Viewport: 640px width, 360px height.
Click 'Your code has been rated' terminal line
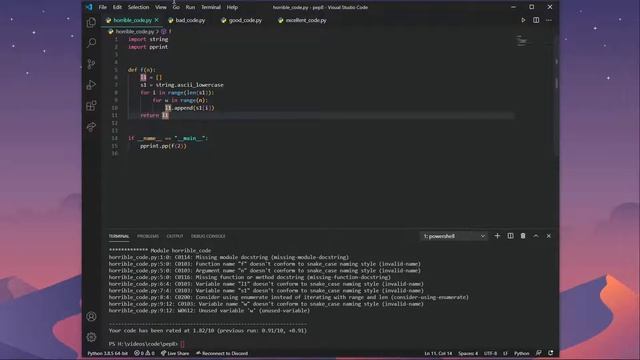208,331
